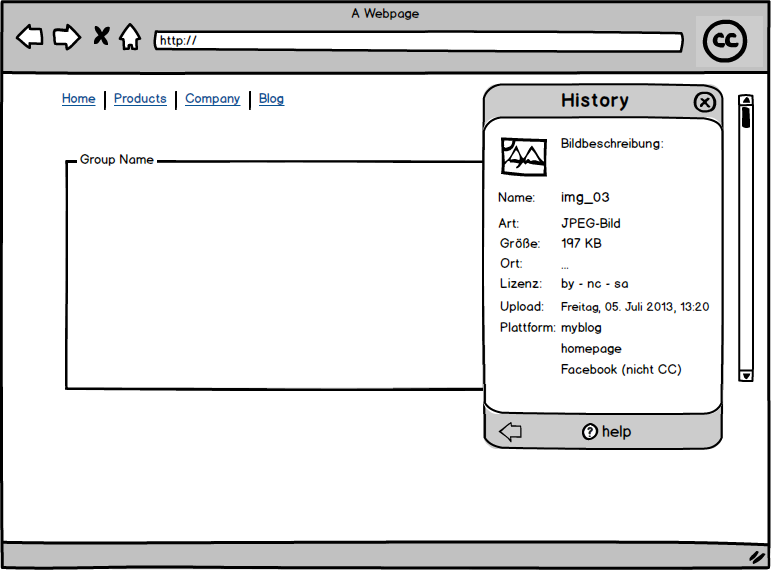Click scrollbar up arrow
The image size is (771, 570).
(745, 100)
